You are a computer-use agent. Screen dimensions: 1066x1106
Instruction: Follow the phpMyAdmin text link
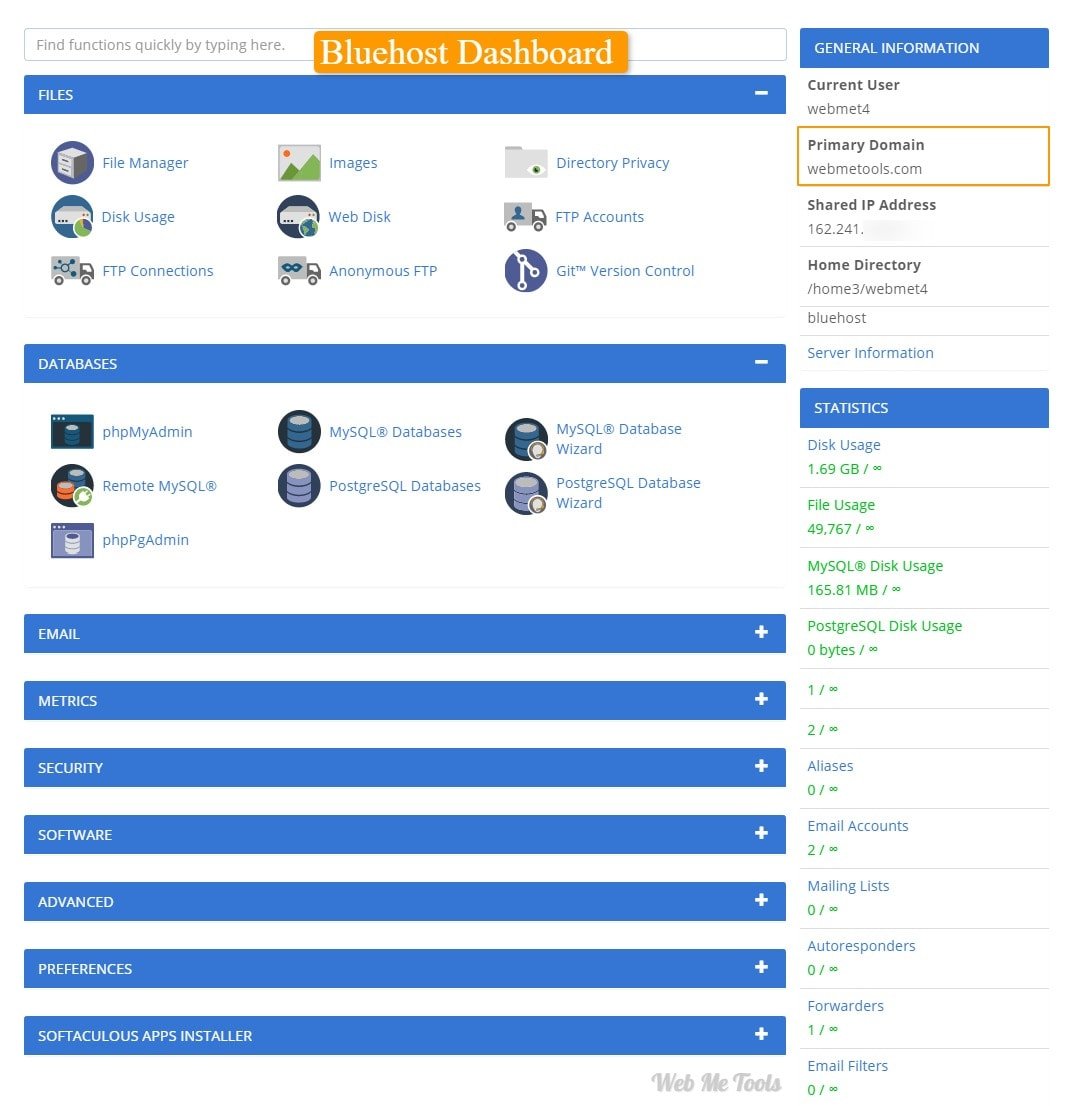[147, 432]
